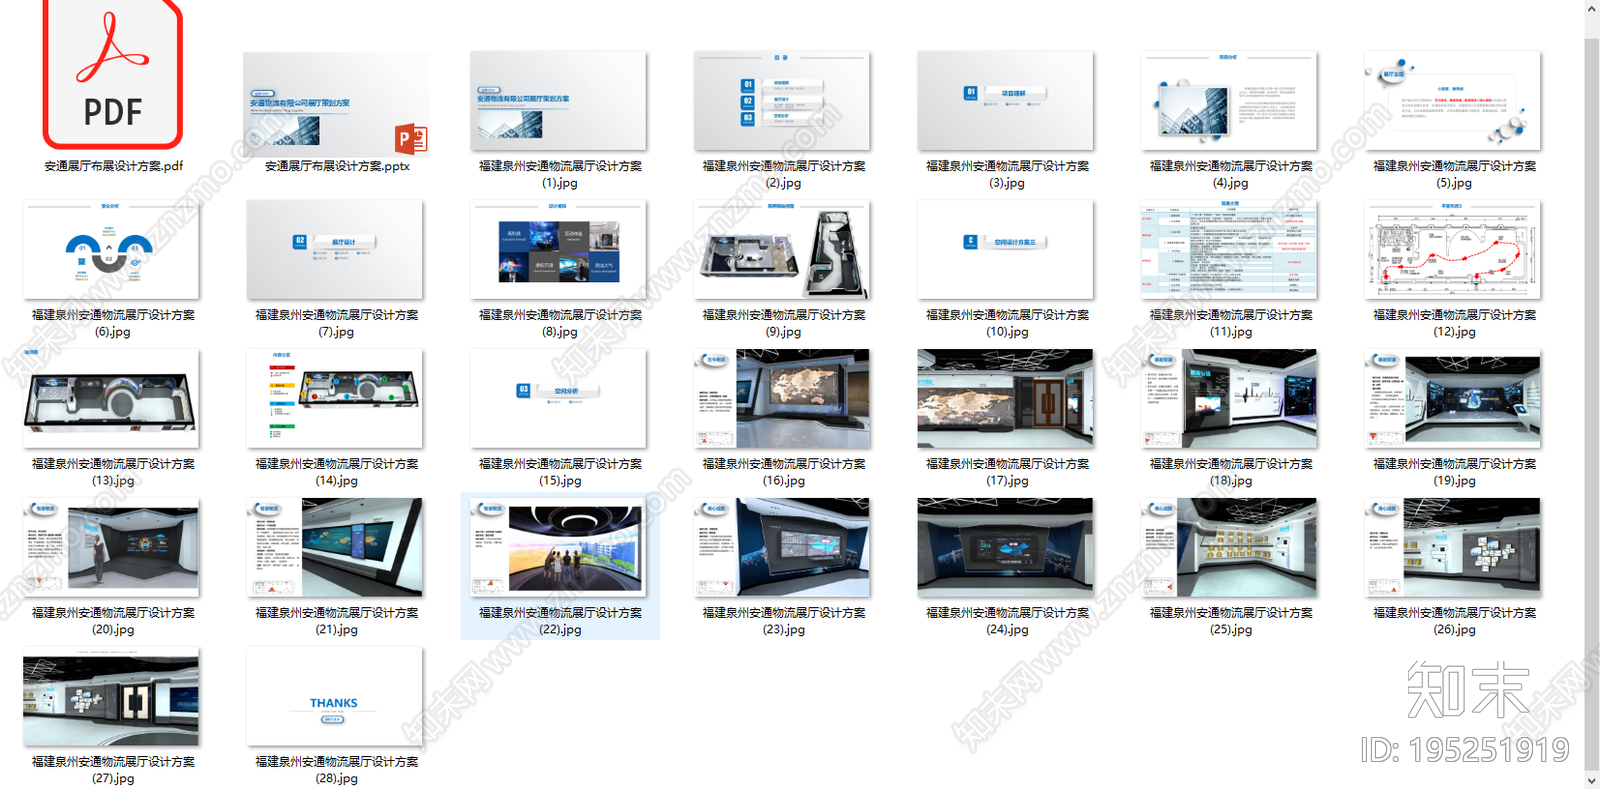Select highlighted thumbnail (22).jpg
1600x789 pixels.
(x=558, y=547)
